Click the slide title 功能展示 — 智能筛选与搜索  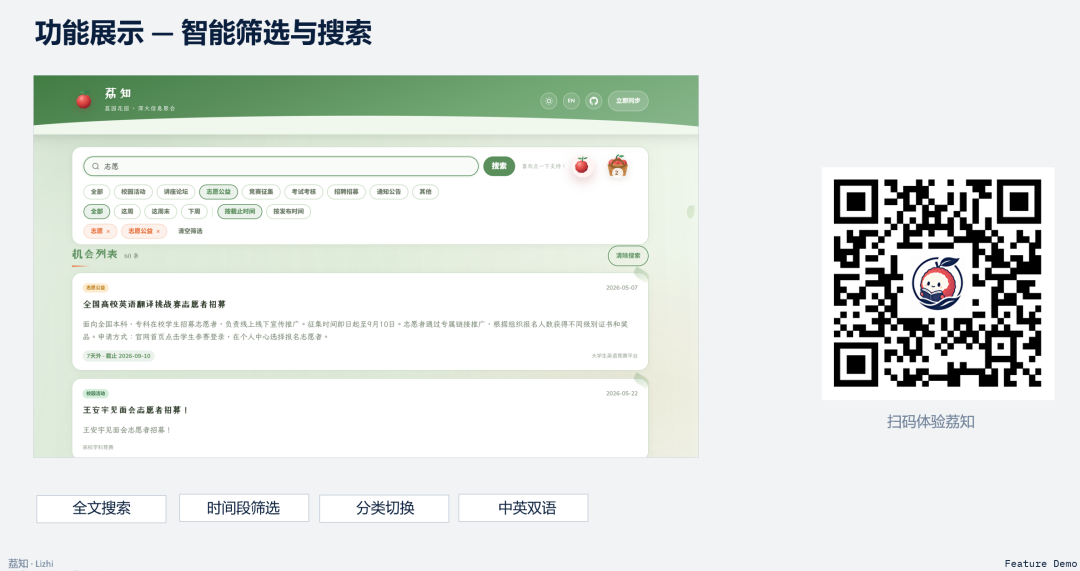click(x=203, y=33)
